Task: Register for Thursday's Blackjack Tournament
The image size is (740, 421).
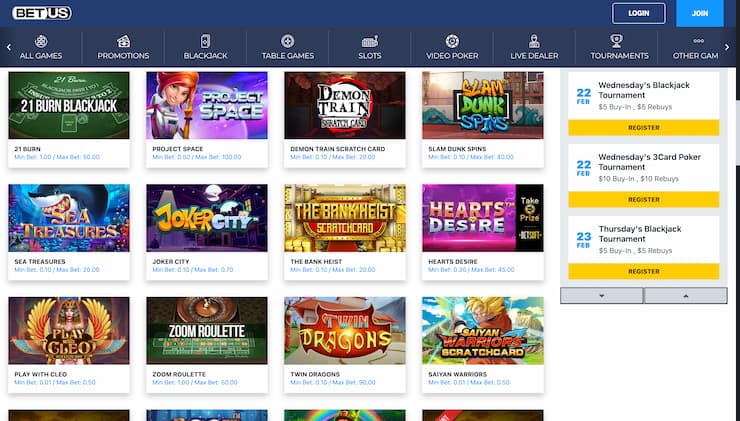Action: 644,271
